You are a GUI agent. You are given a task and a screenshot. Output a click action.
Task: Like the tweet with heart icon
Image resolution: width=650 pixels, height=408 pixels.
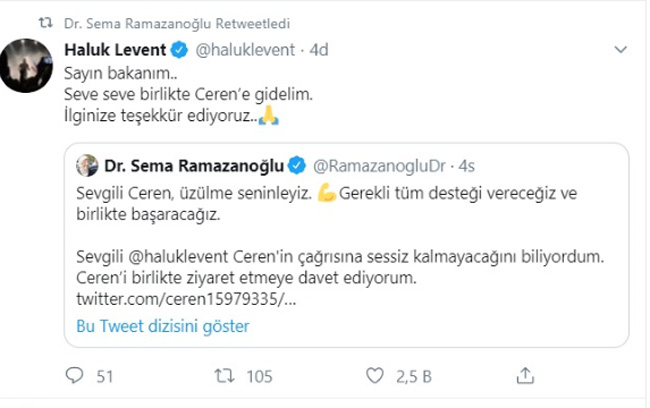[375, 376]
